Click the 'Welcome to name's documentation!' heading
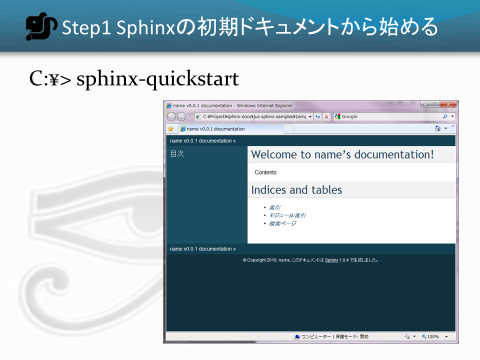The width and height of the screenshot is (480, 360). coord(342,155)
